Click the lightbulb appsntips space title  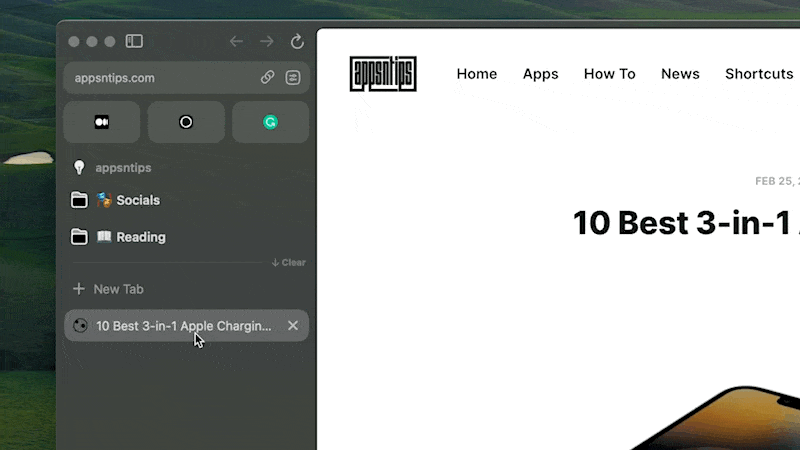[122, 168]
